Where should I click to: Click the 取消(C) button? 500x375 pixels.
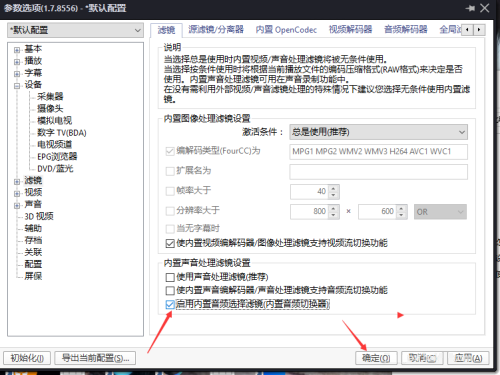422,358
